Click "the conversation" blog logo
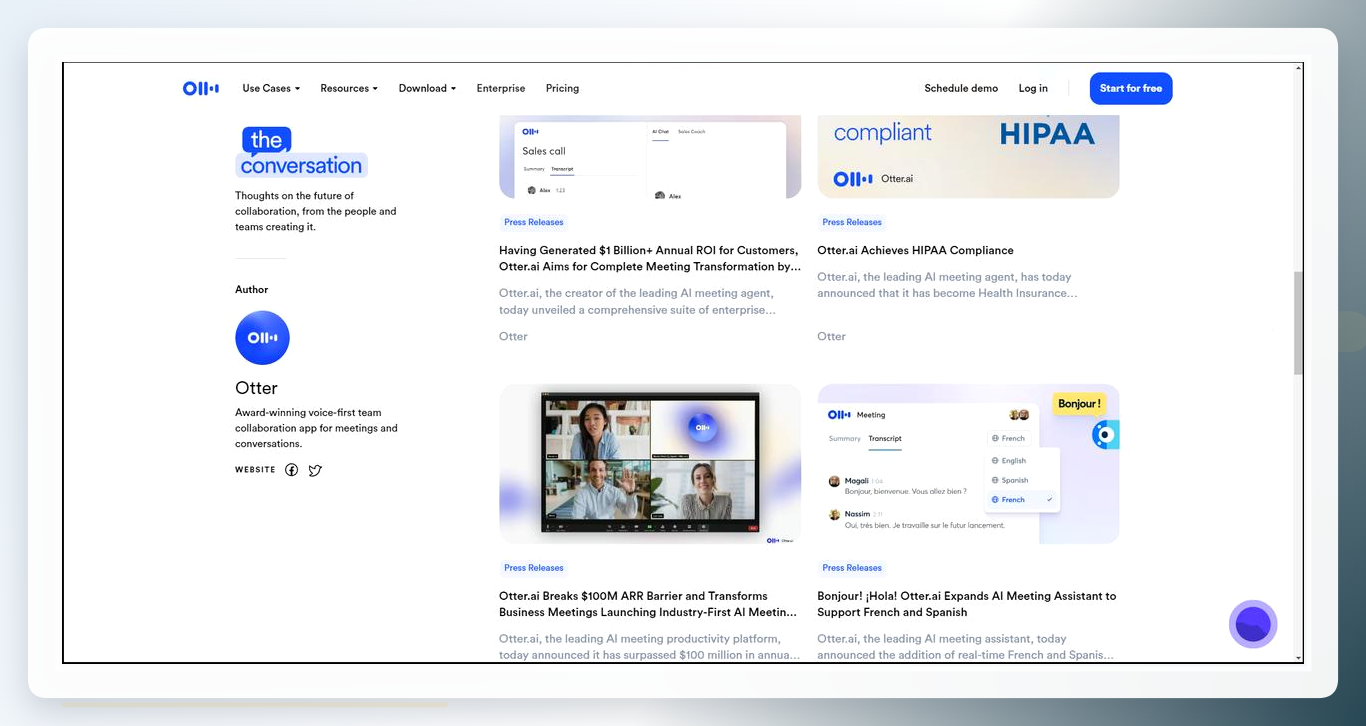The height and width of the screenshot is (726, 1366). (302, 152)
